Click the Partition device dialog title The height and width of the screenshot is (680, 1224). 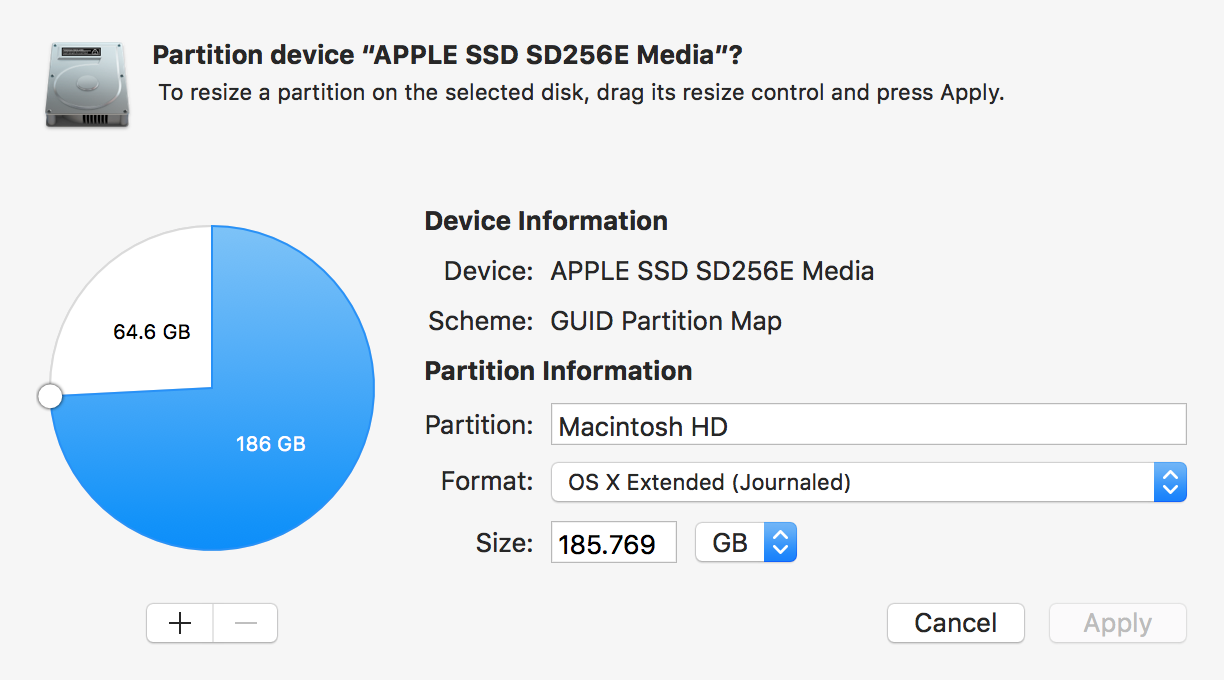coord(449,54)
